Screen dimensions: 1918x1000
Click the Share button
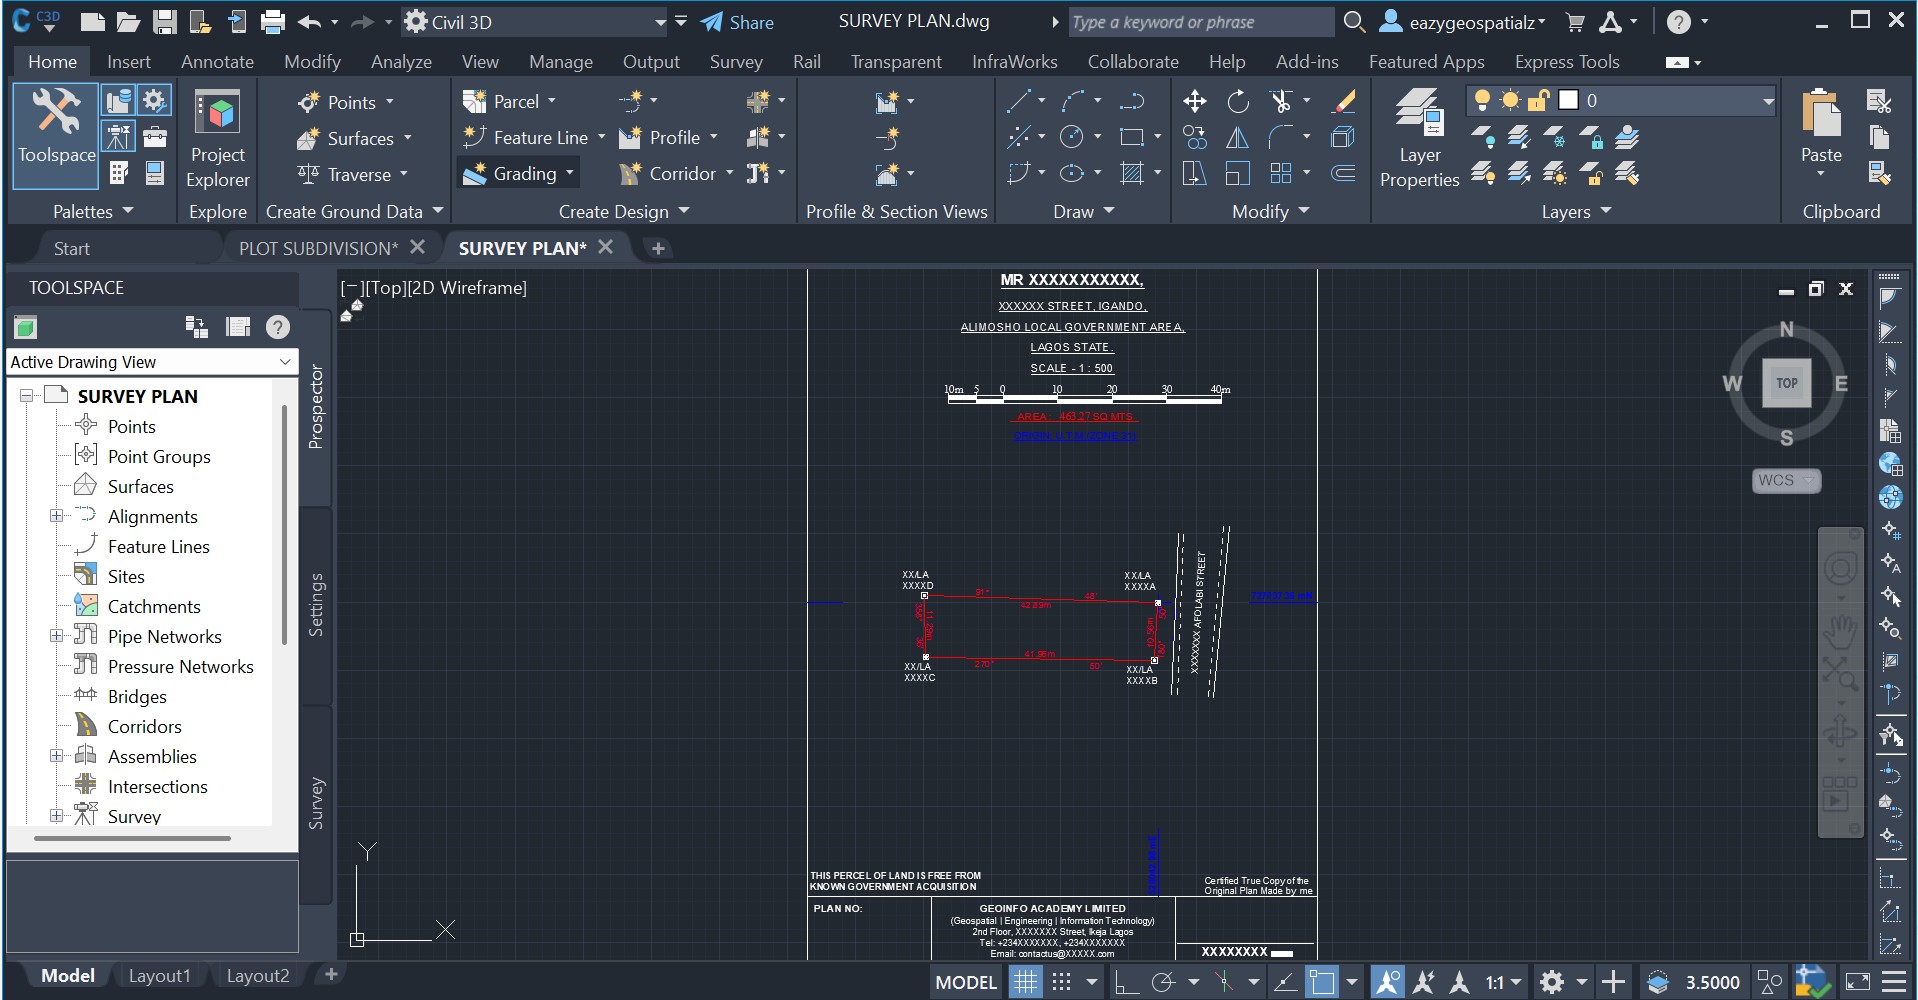737,22
